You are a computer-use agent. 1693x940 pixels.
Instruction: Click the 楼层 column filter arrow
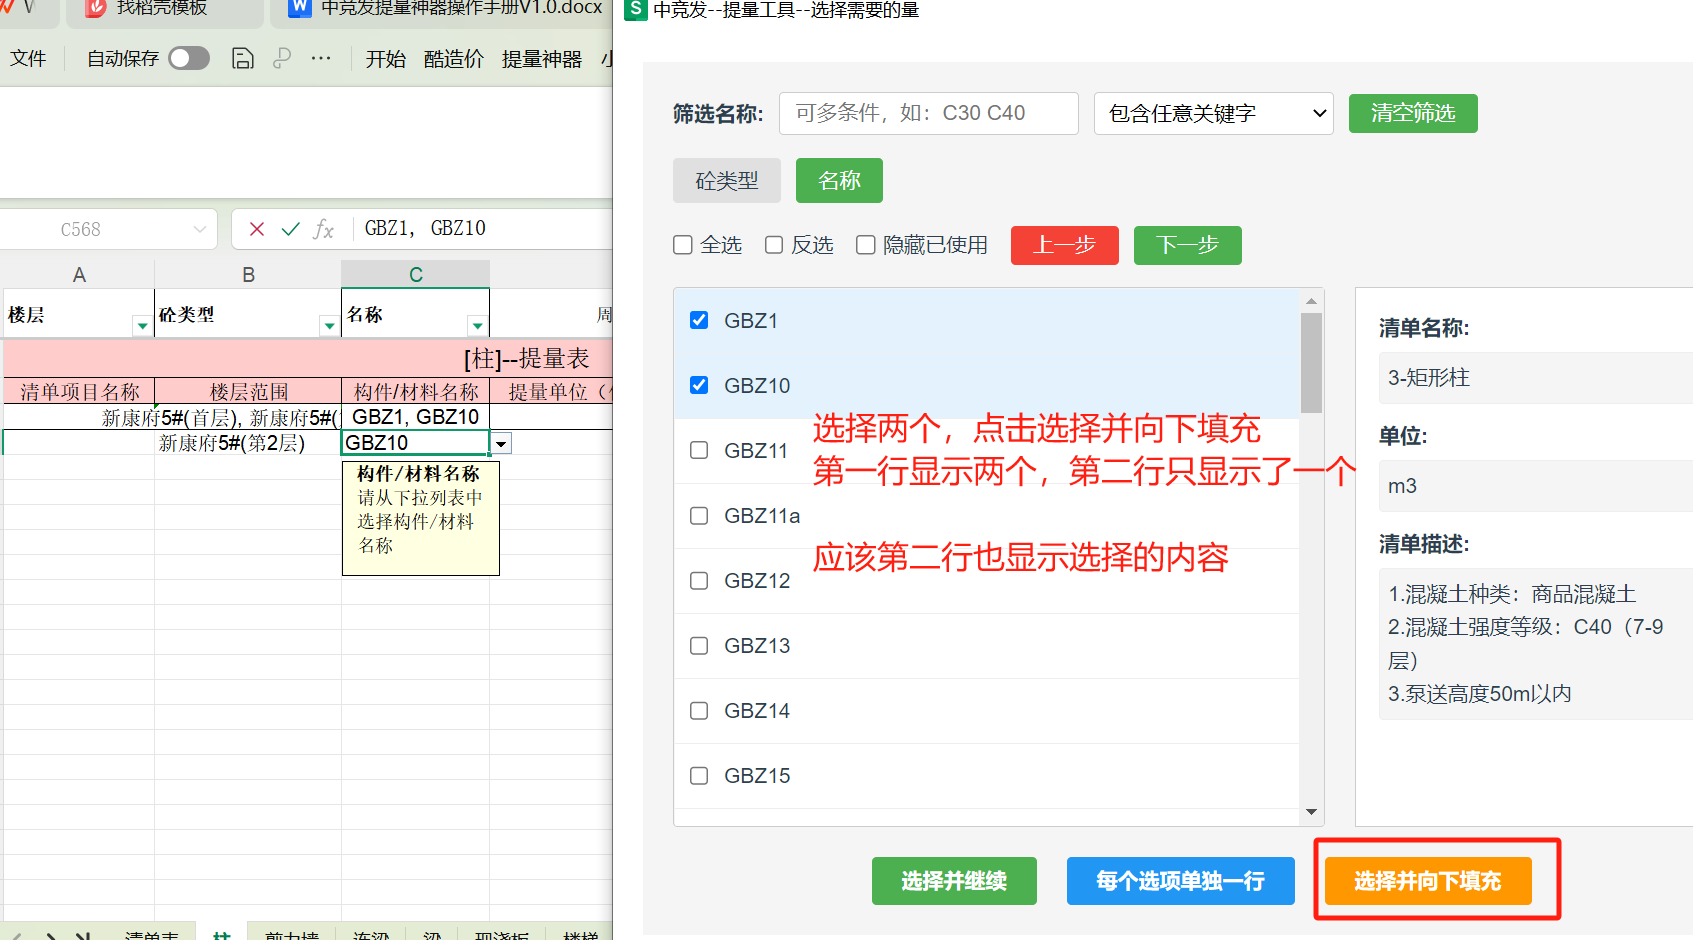click(142, 326)
